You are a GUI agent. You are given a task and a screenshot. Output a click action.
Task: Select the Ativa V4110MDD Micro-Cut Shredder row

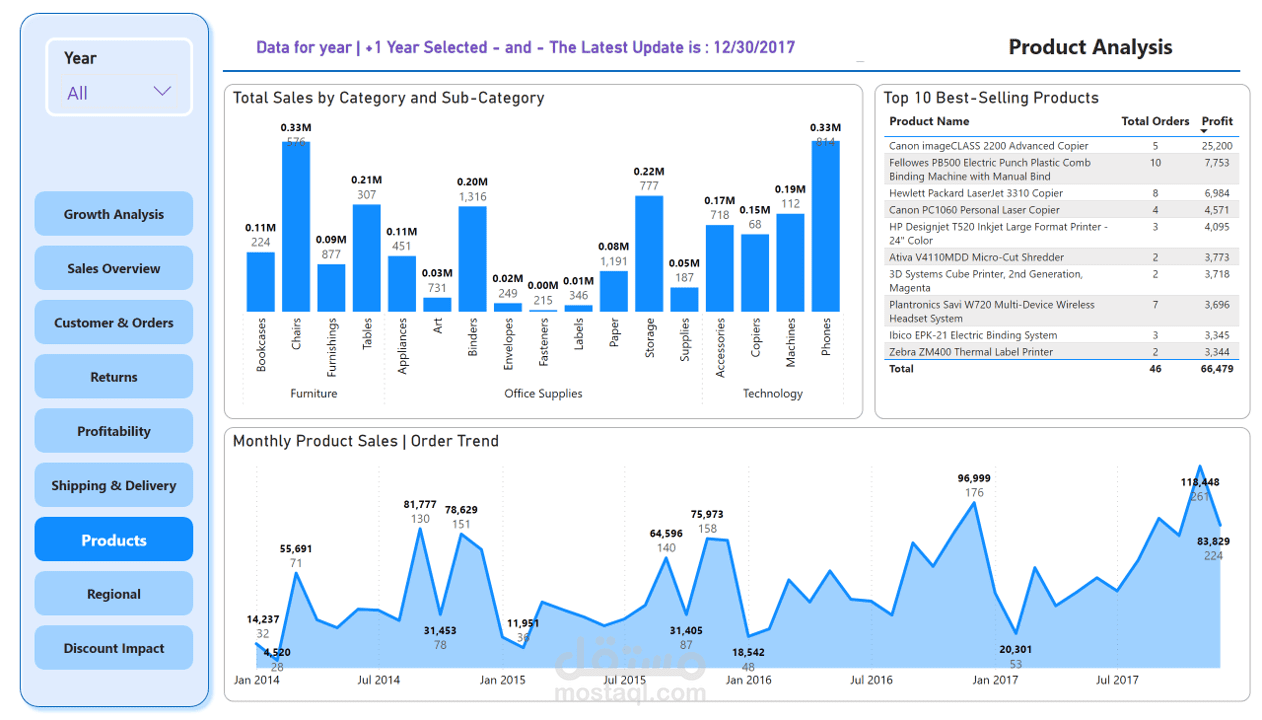point(1062,257)
